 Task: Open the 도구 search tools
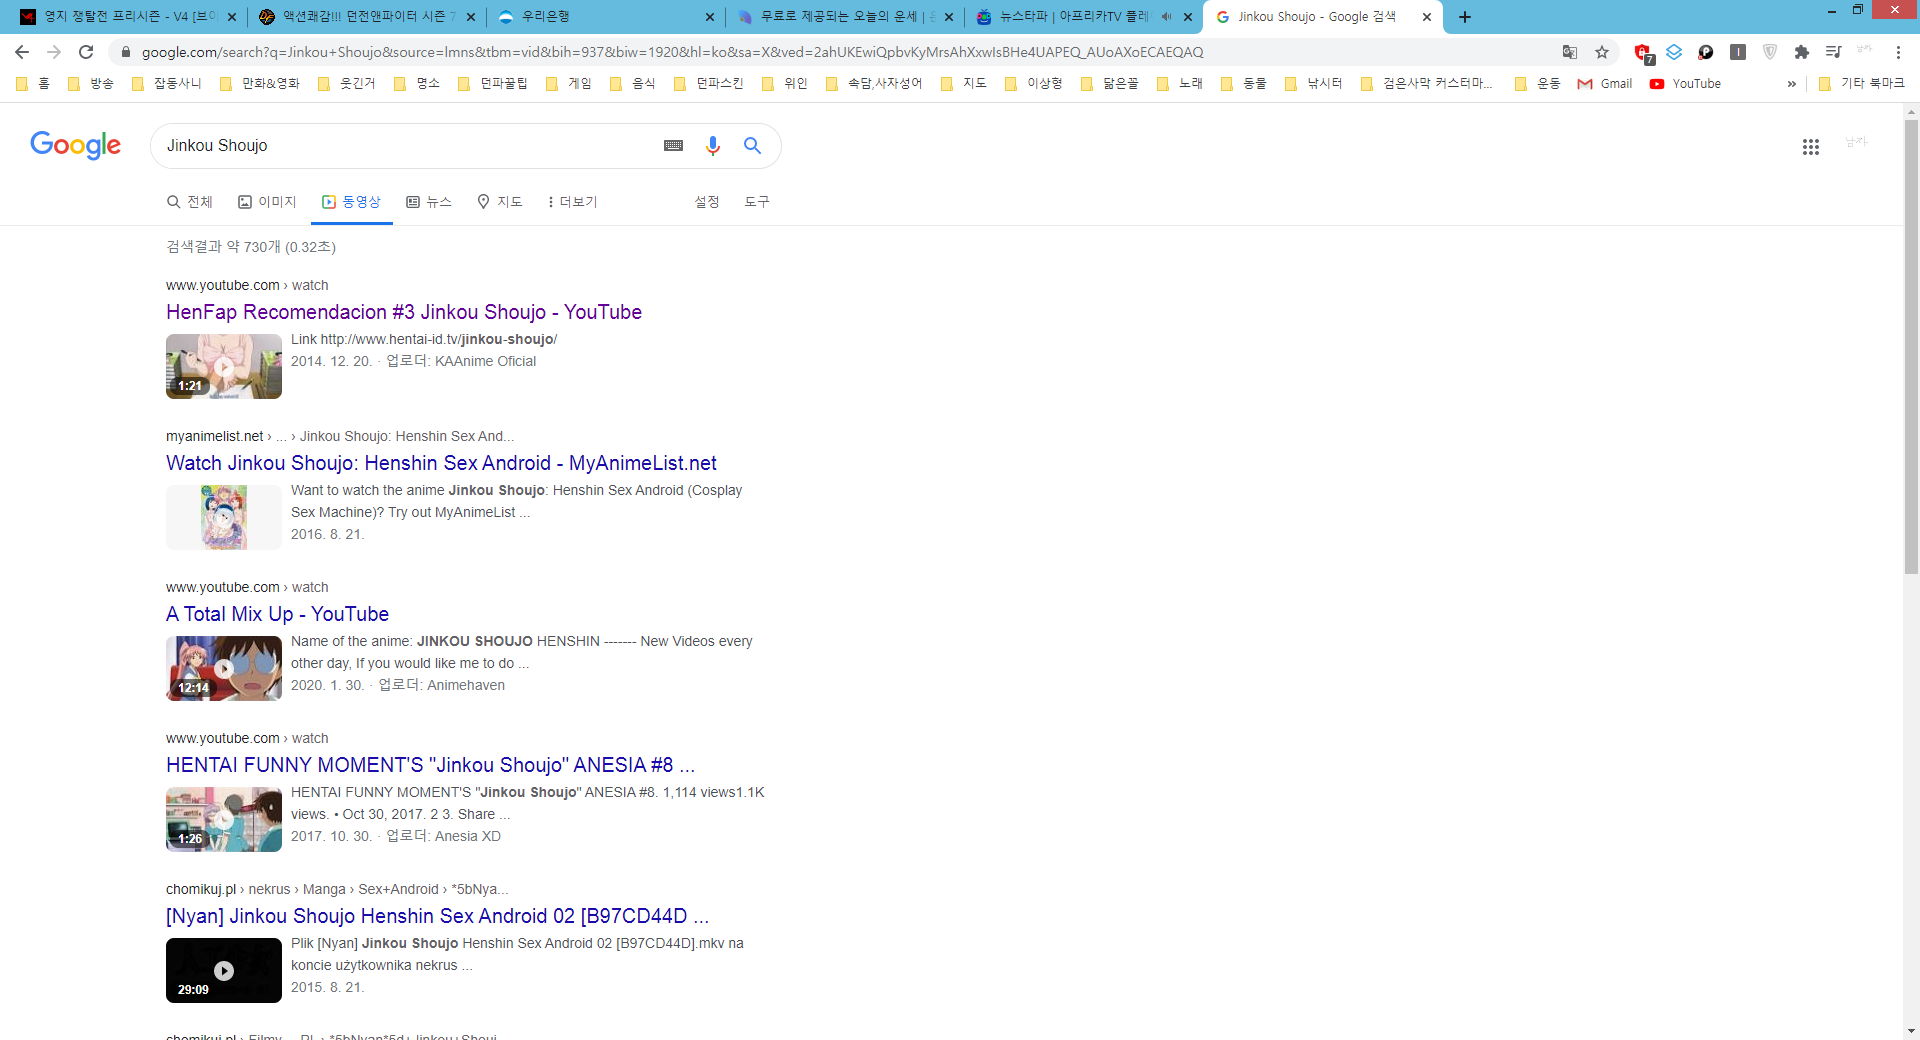click(x=757, y=202)
